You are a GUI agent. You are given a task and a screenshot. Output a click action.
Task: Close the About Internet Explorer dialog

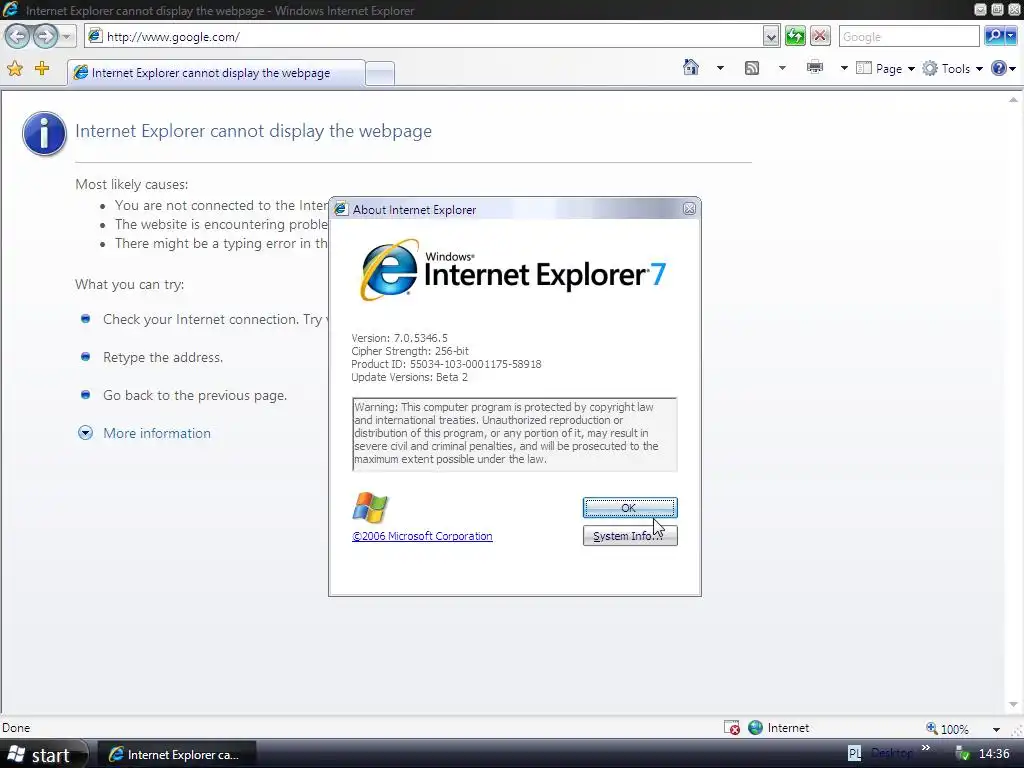[x=689, y=209]
